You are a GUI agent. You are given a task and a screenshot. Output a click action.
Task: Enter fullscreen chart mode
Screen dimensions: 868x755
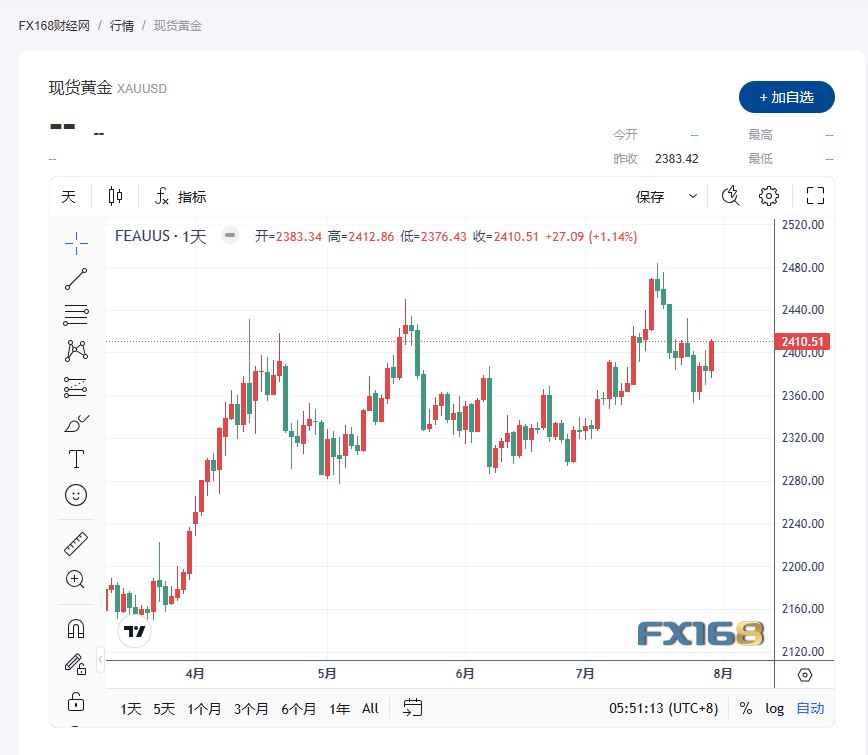click(x=815, y=196)
